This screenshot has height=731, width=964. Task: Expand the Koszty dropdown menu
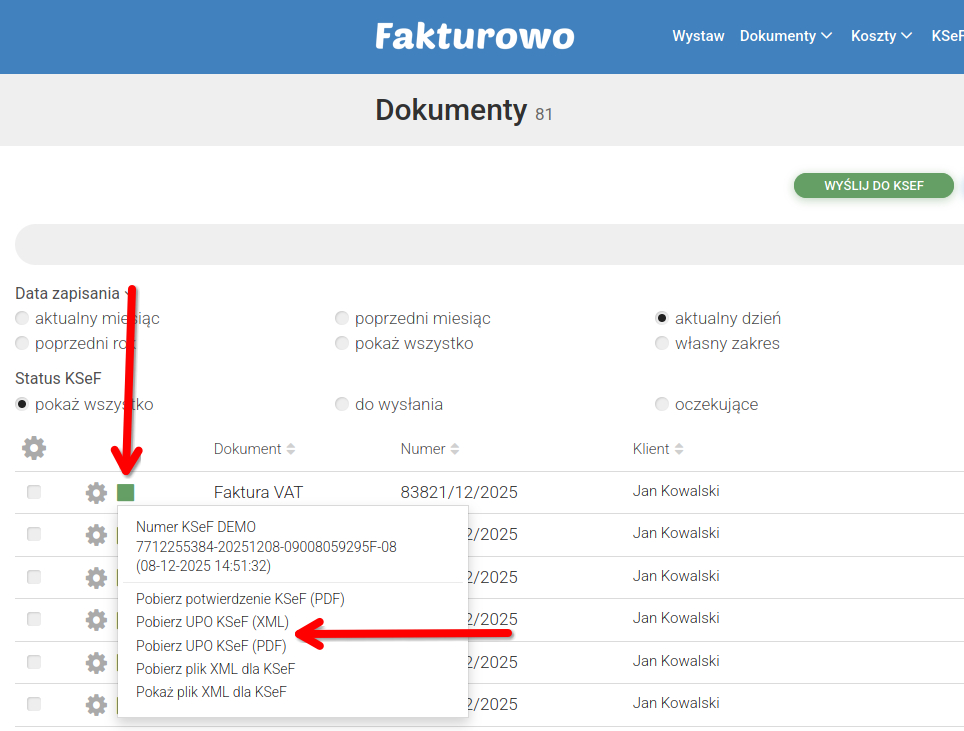[881, 35]
